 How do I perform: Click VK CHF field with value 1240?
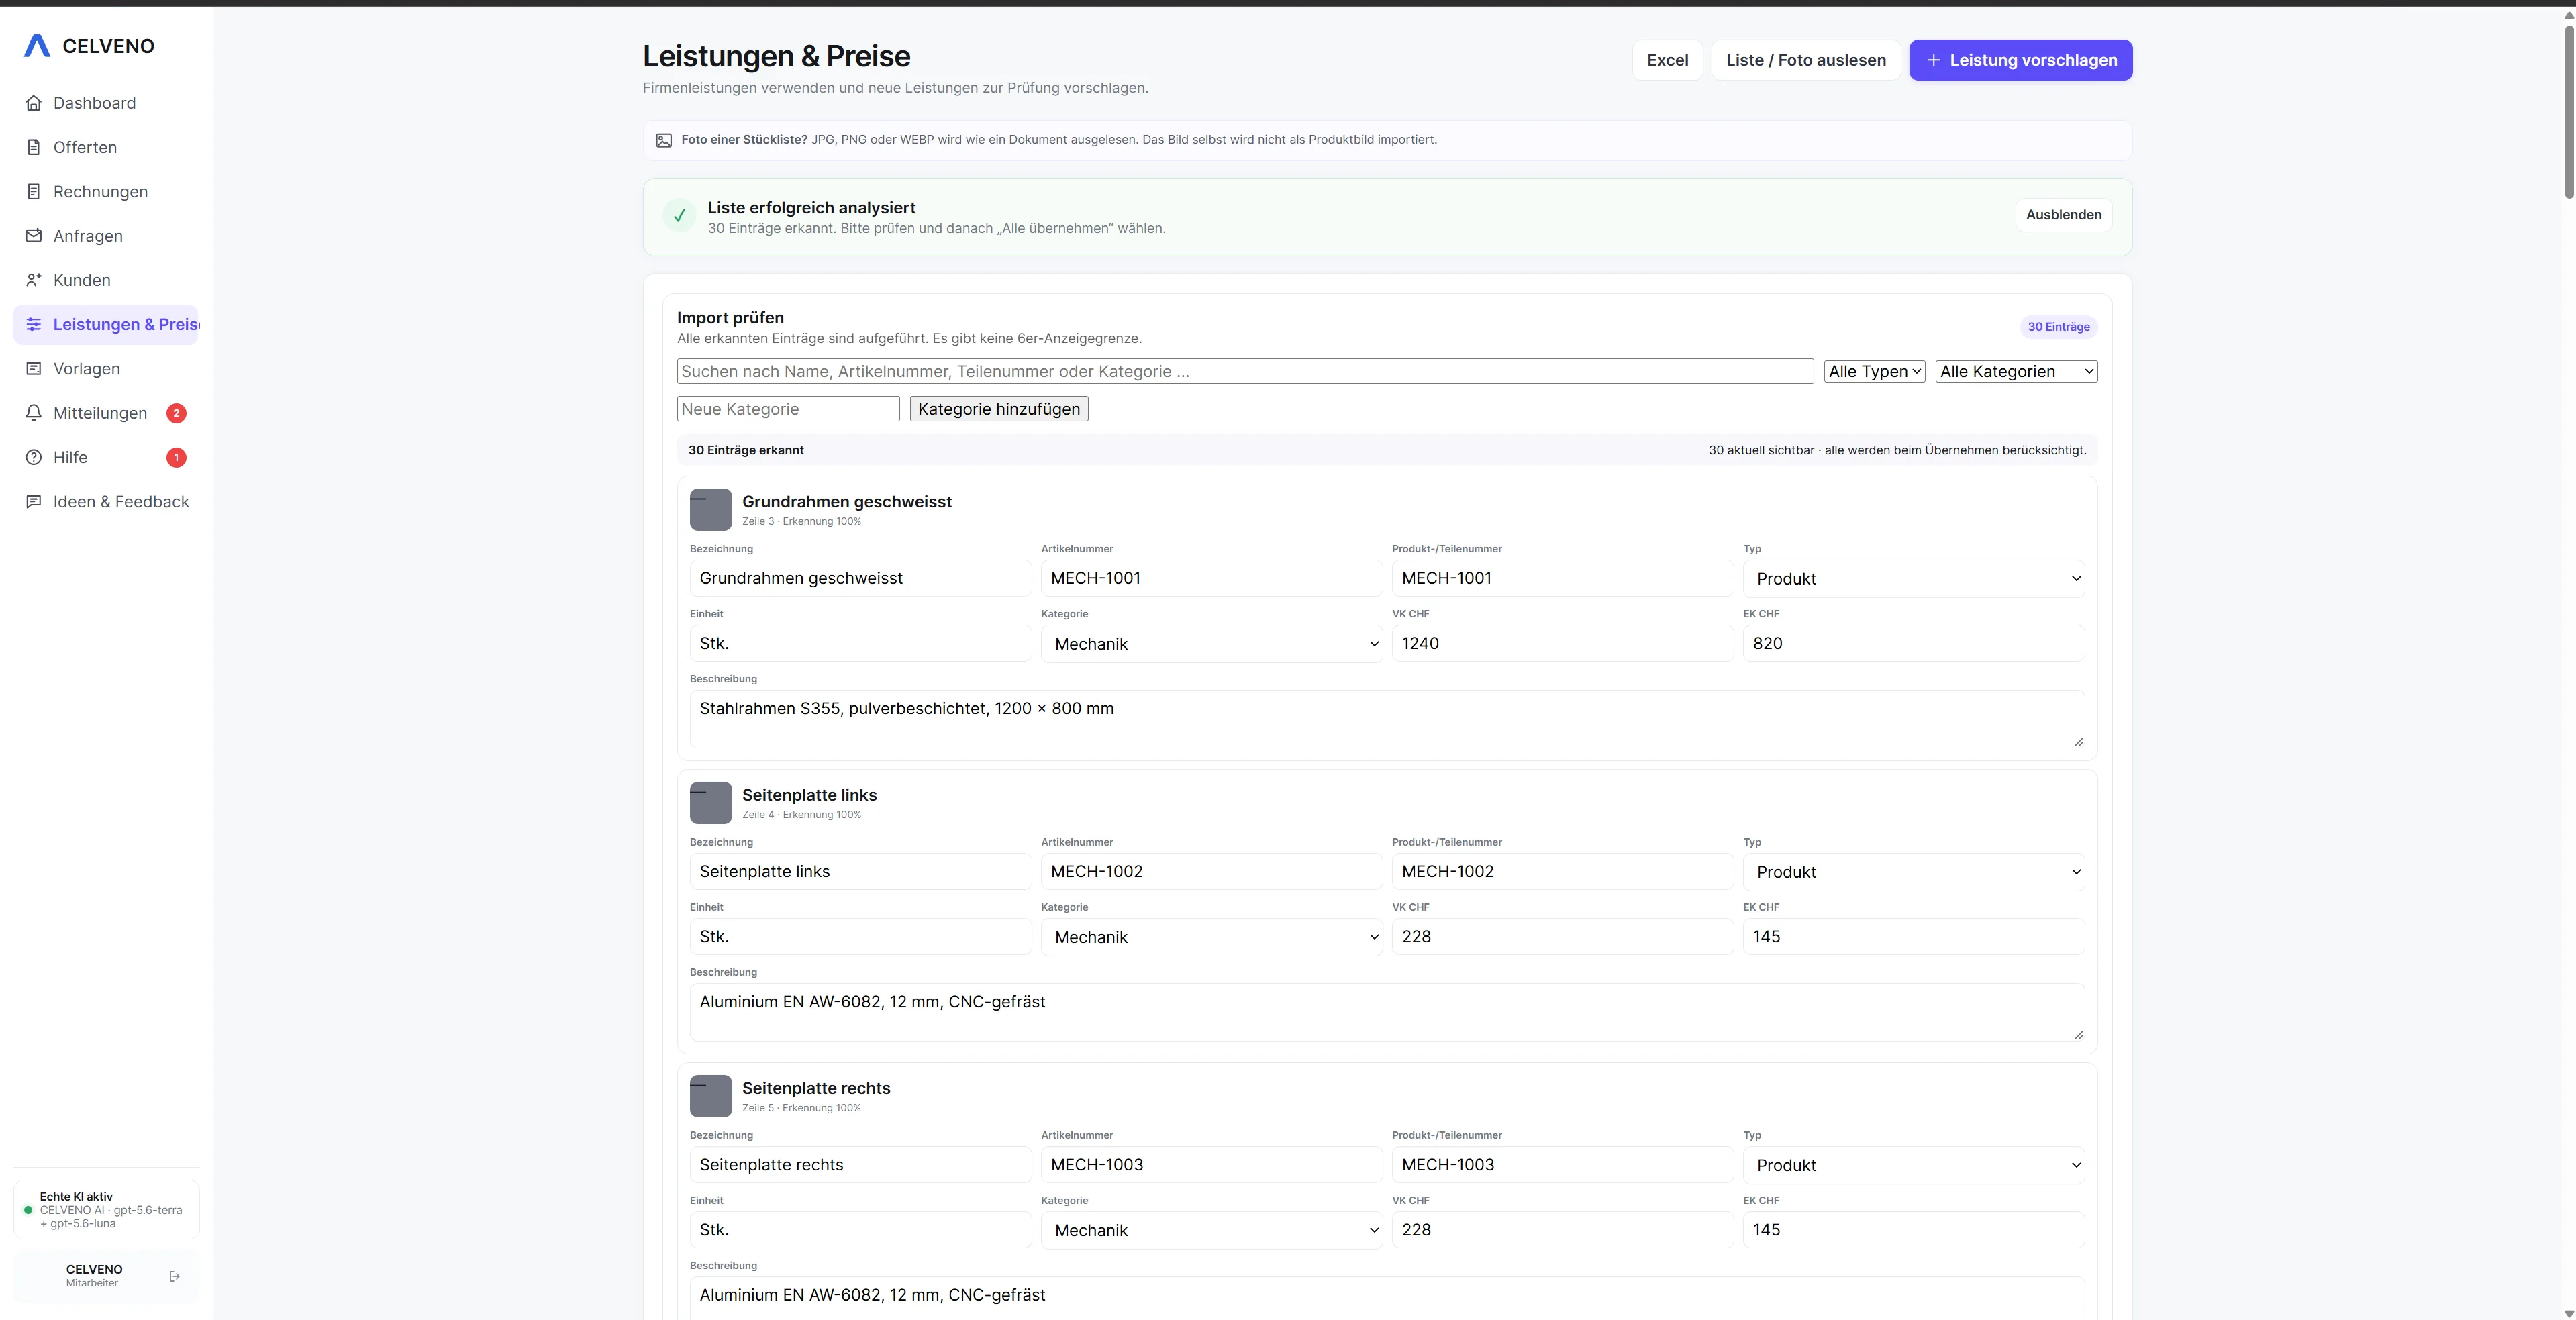(x=1562, y=643)
